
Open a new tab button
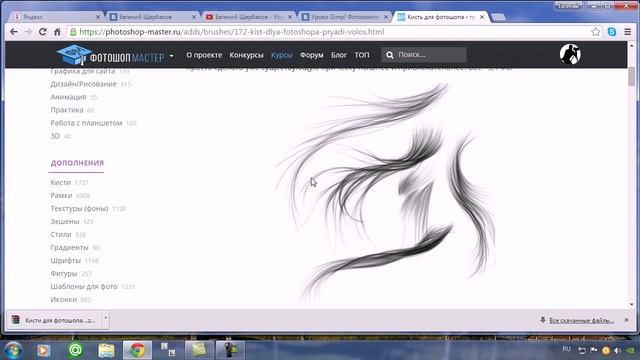click(x=498, y=17)
